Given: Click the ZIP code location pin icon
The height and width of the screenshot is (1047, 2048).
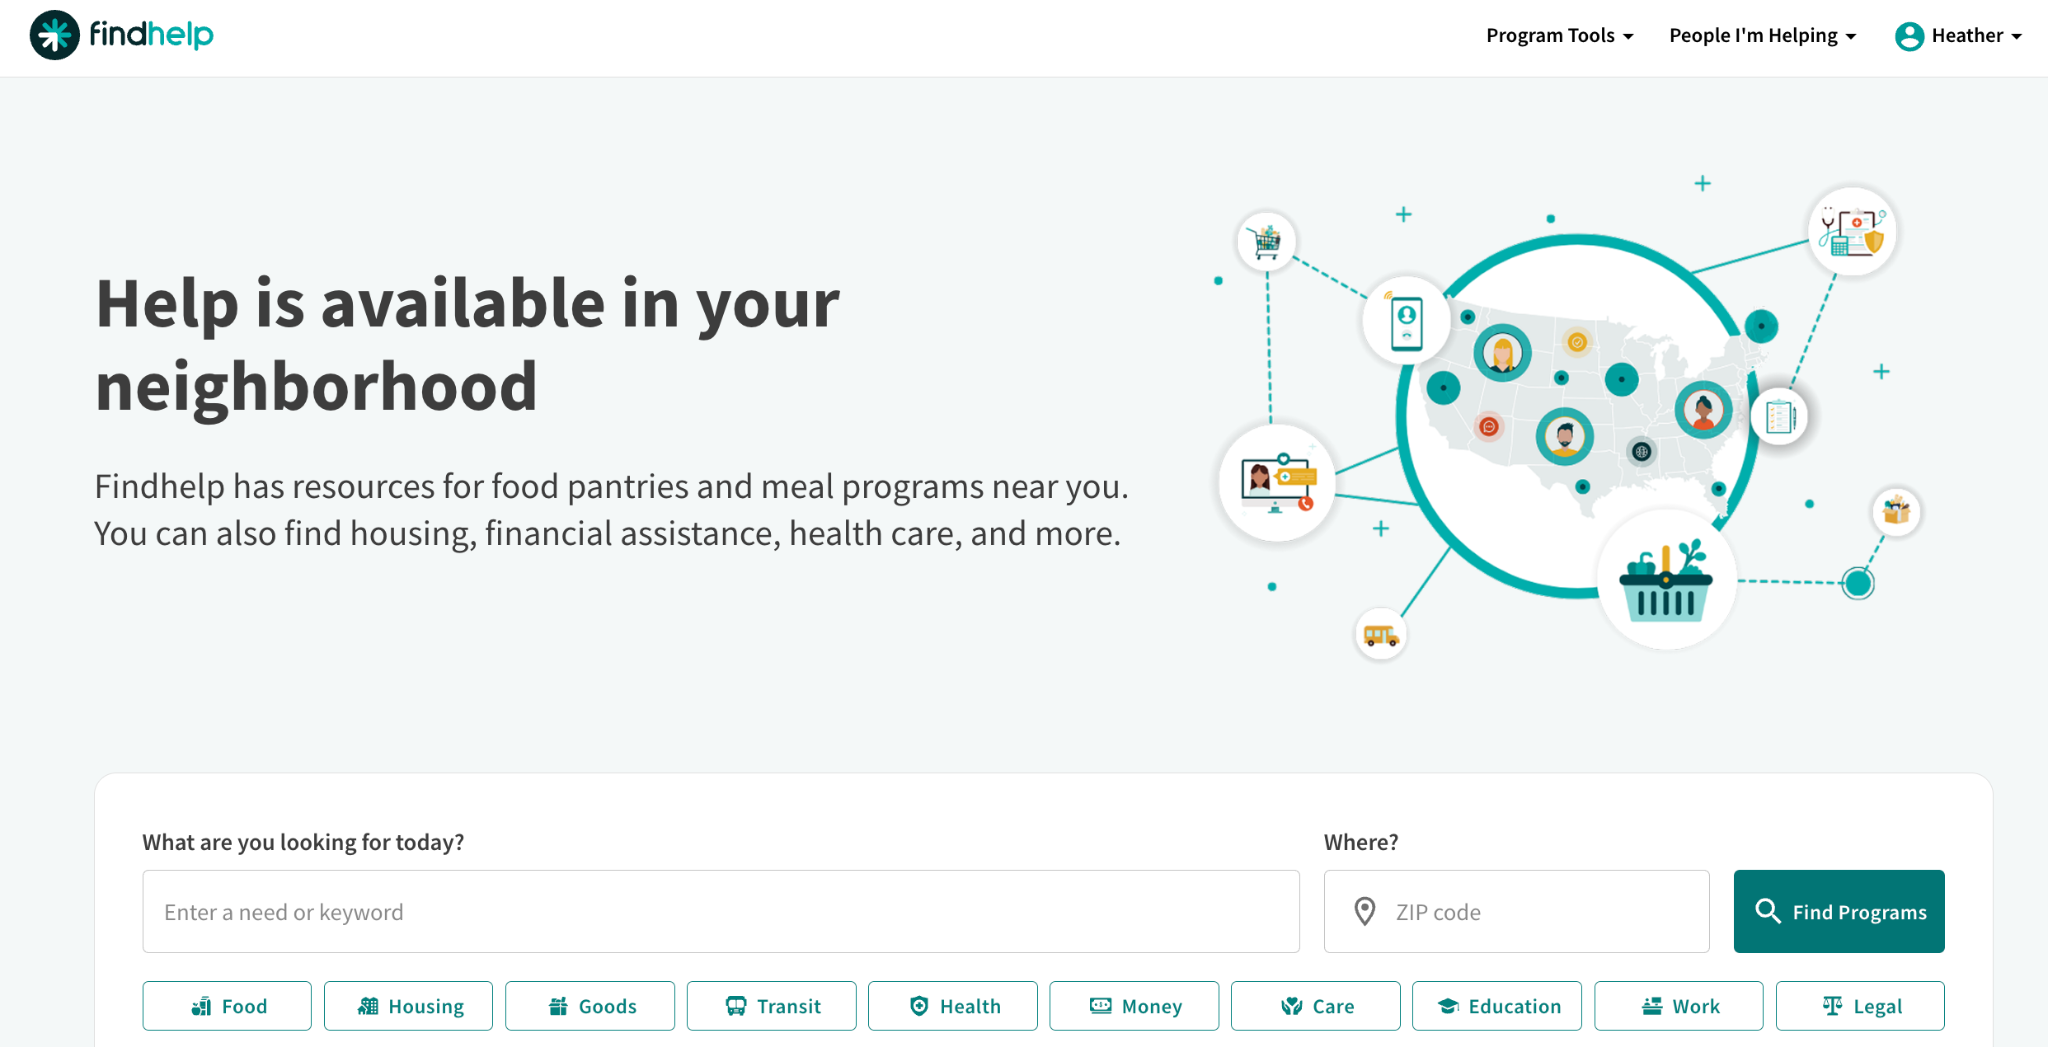Looking at the screenshot, I should click(x=1364, y=911).
